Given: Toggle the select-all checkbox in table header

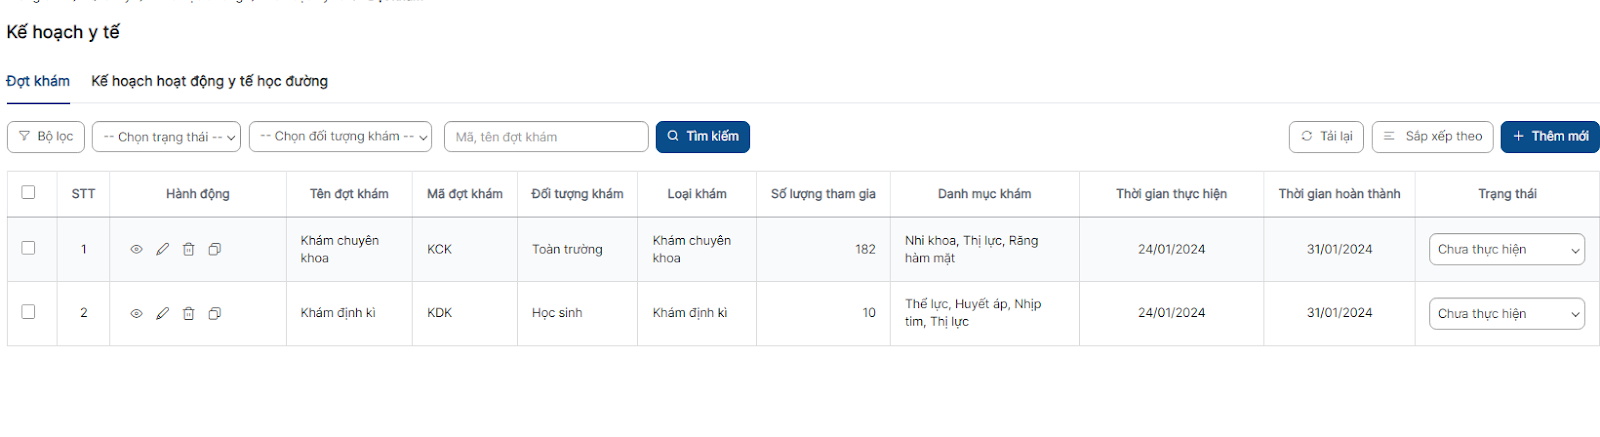Looking at the screenshot, I should click(28, 192).
